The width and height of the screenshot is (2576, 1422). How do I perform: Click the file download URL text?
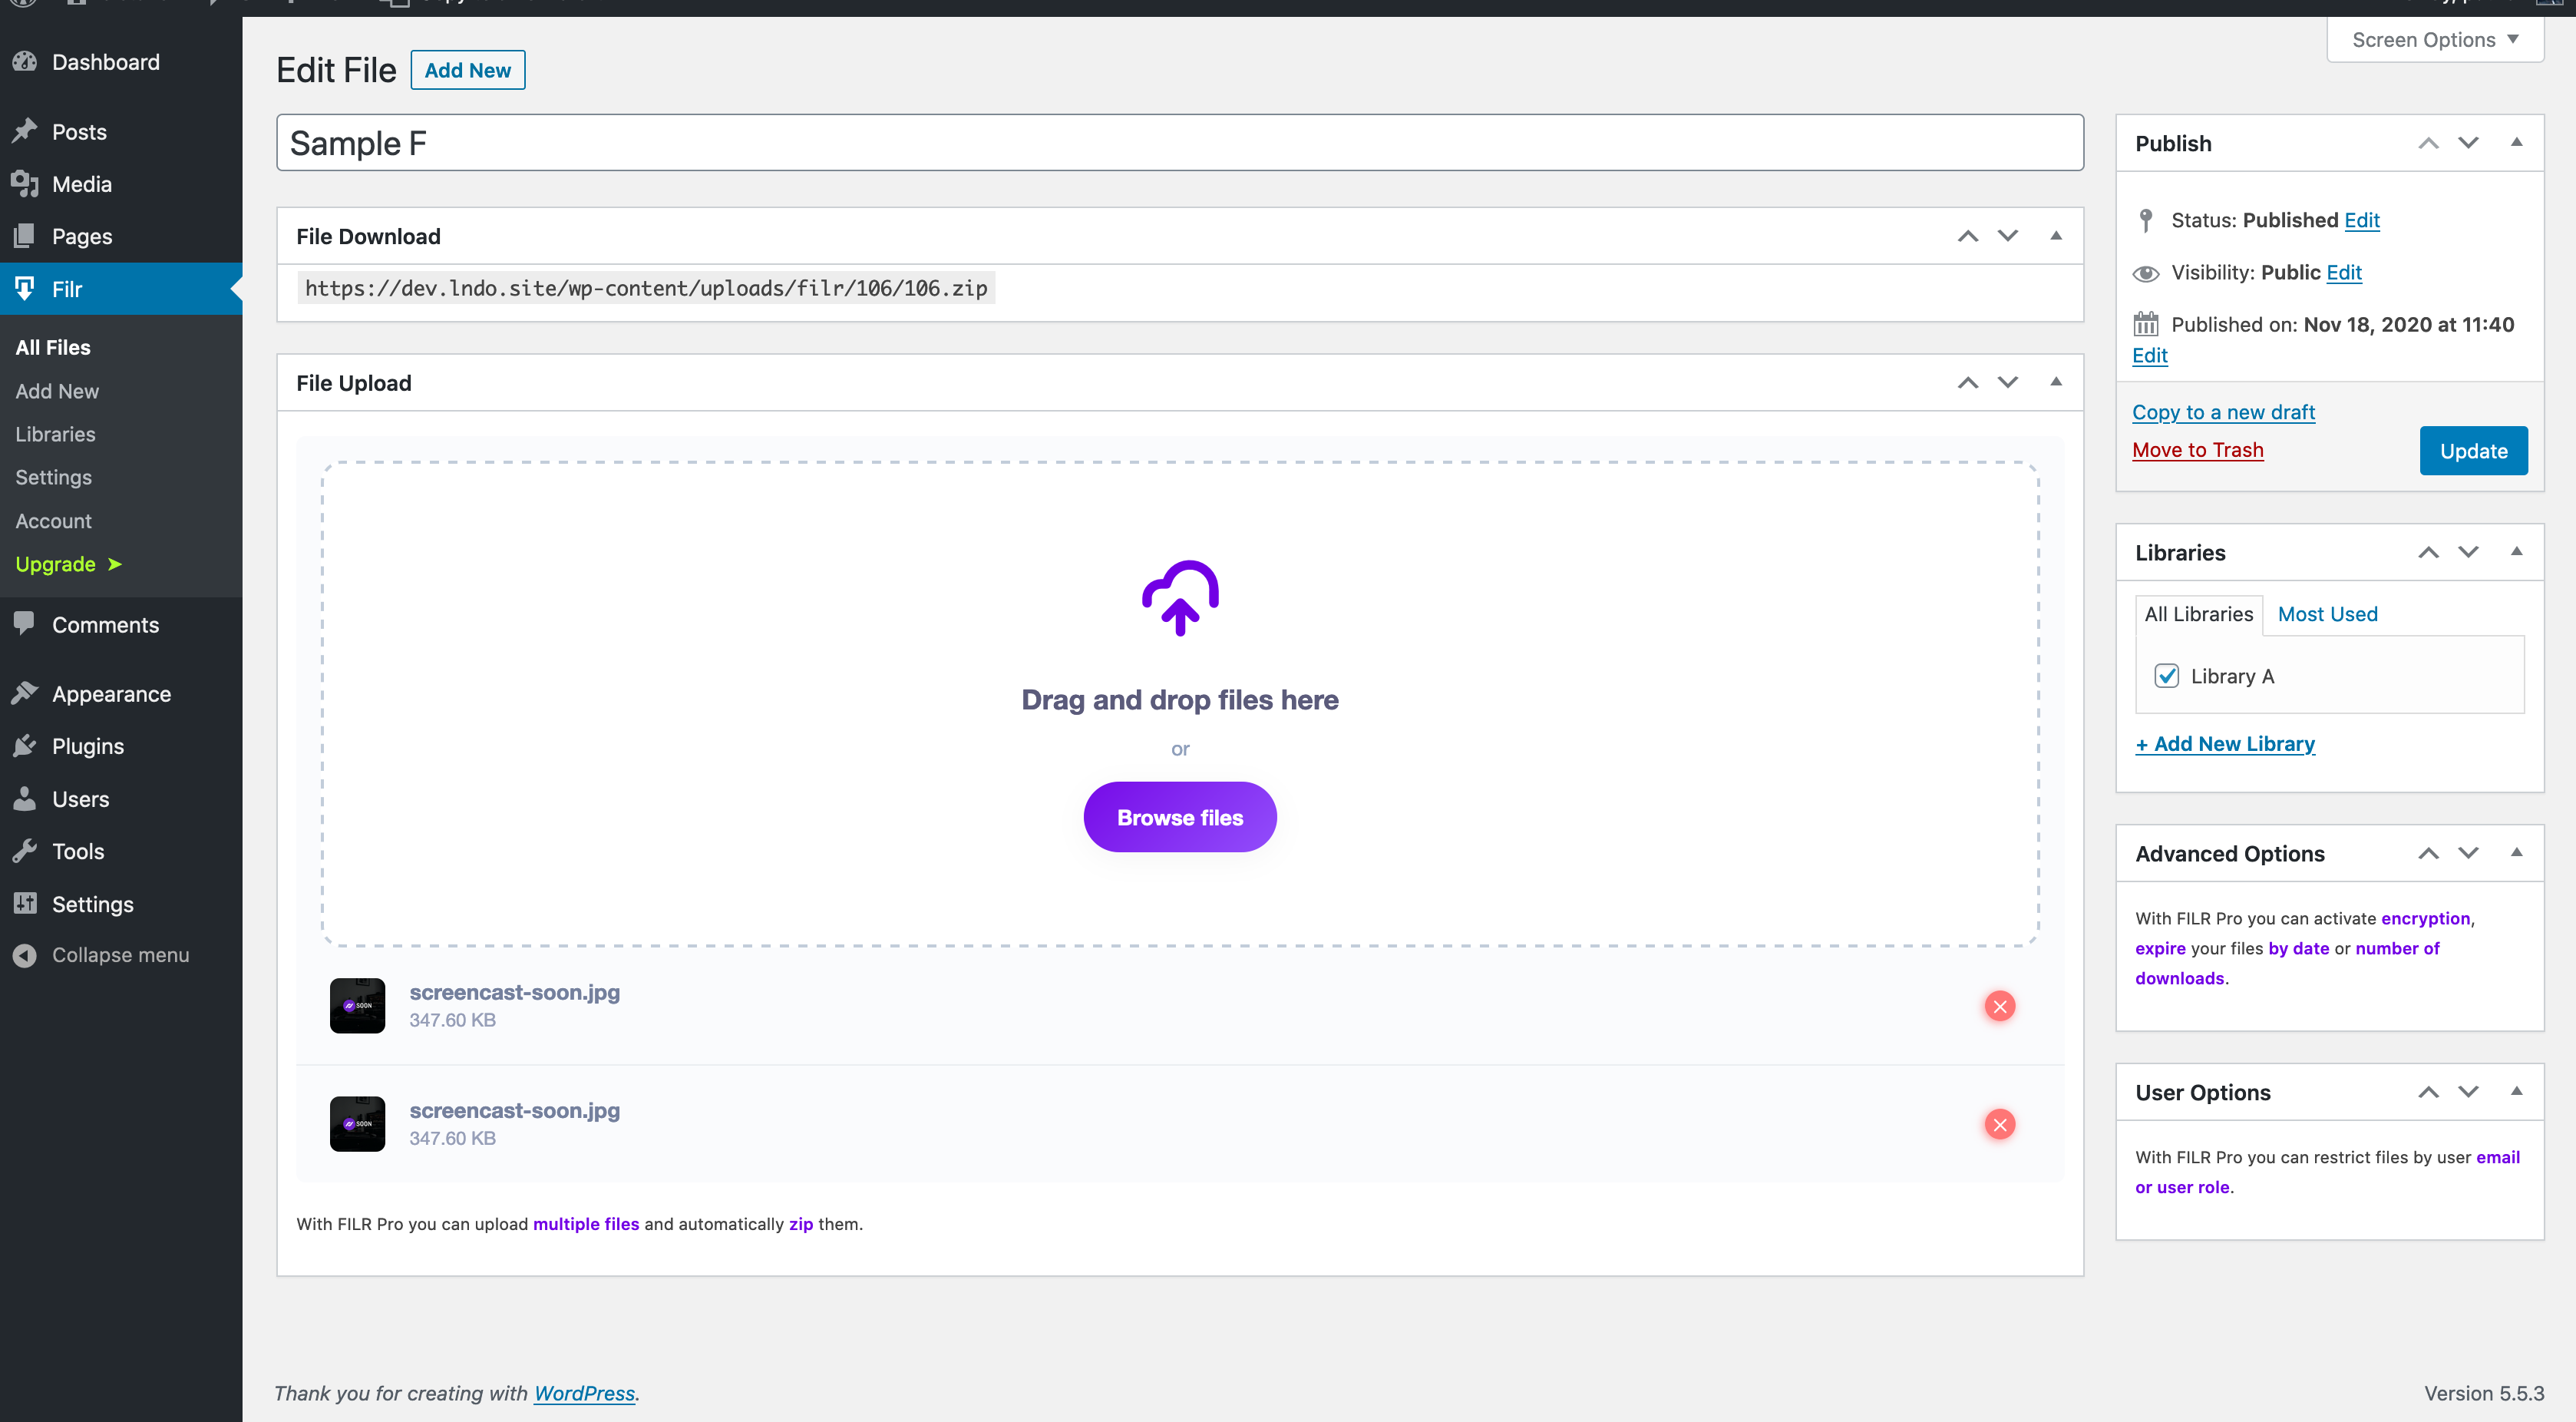[x=646, y=288]
